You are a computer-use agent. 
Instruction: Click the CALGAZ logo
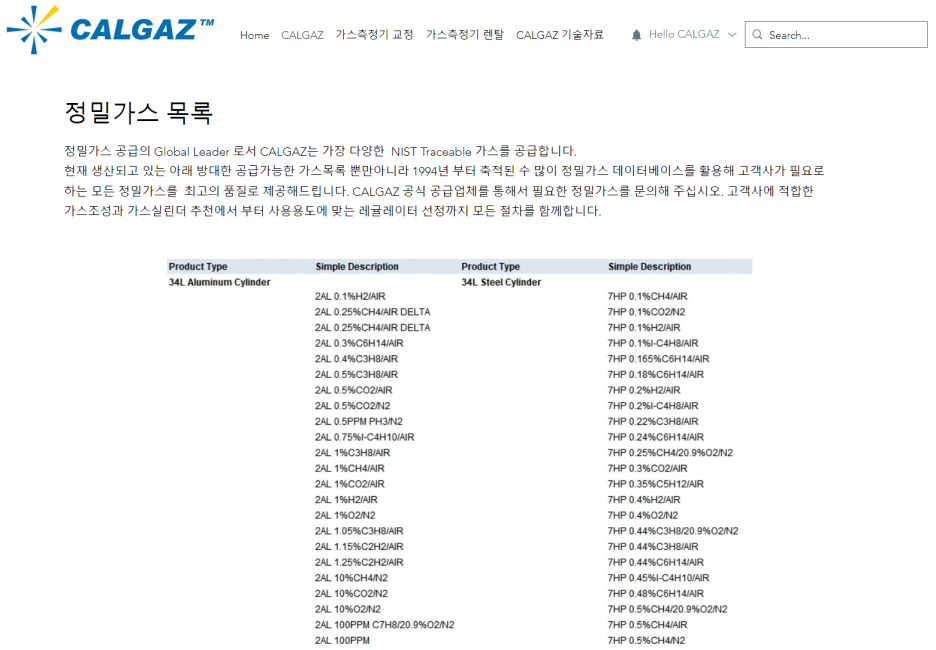(110, 29)
